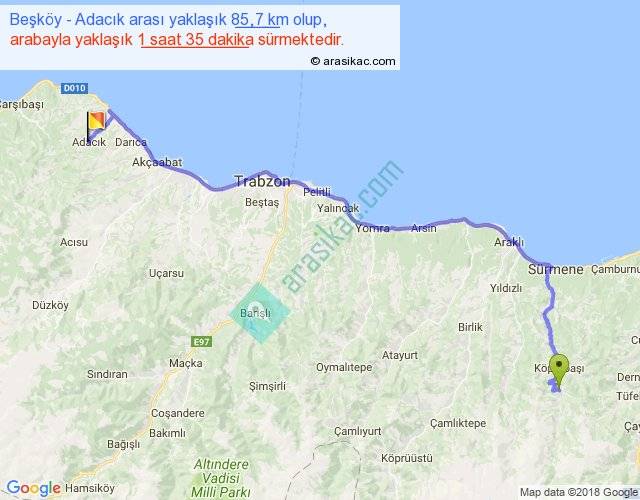Click the Araklı town label

509,243
